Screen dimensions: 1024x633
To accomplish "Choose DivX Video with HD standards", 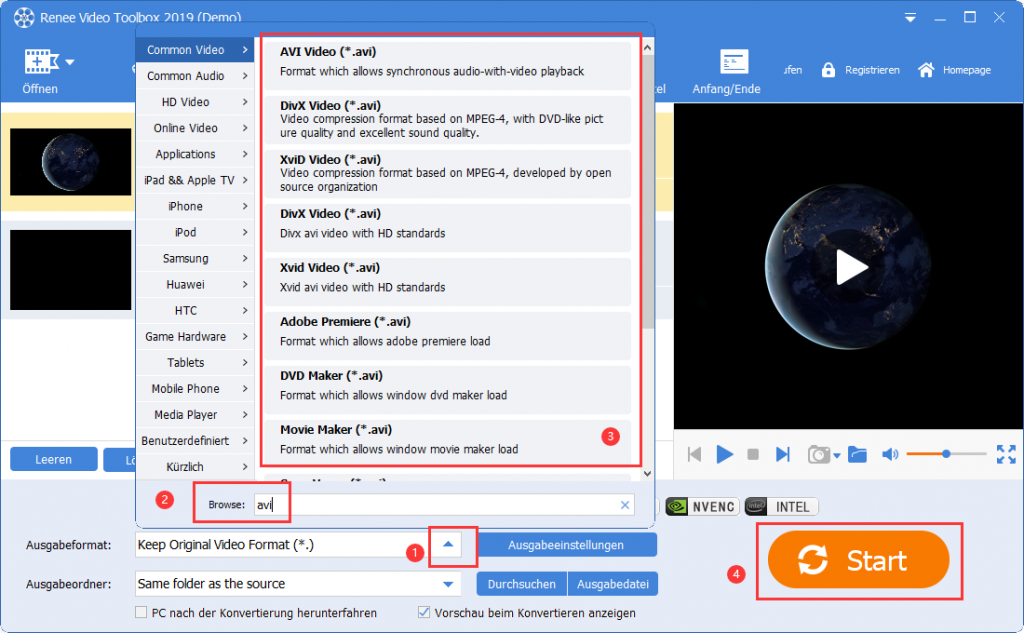I will (x=447, y=227).
